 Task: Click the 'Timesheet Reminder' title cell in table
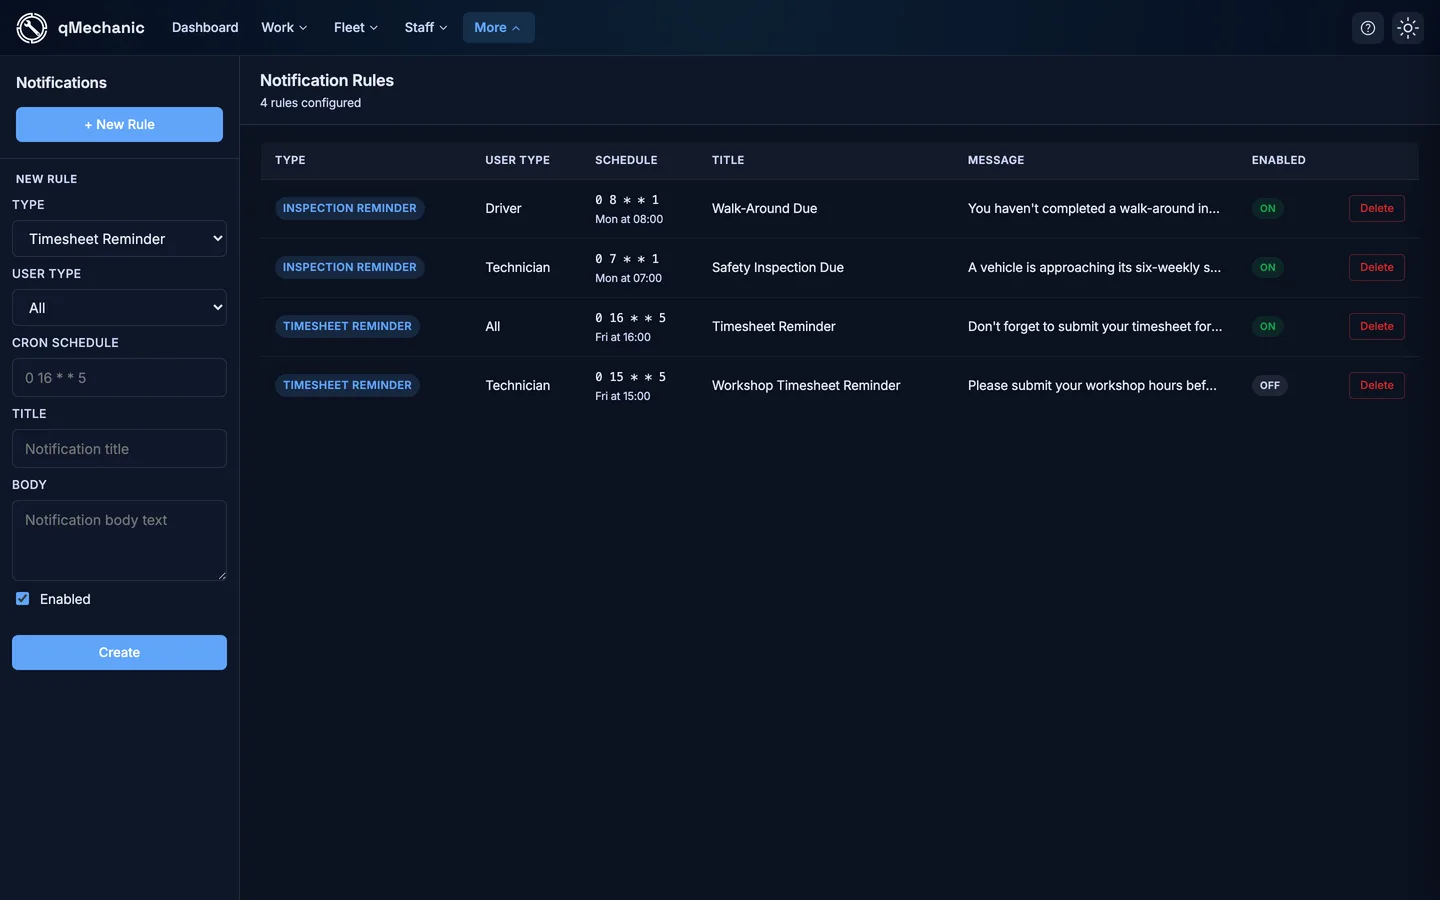(x=773, y=327)
